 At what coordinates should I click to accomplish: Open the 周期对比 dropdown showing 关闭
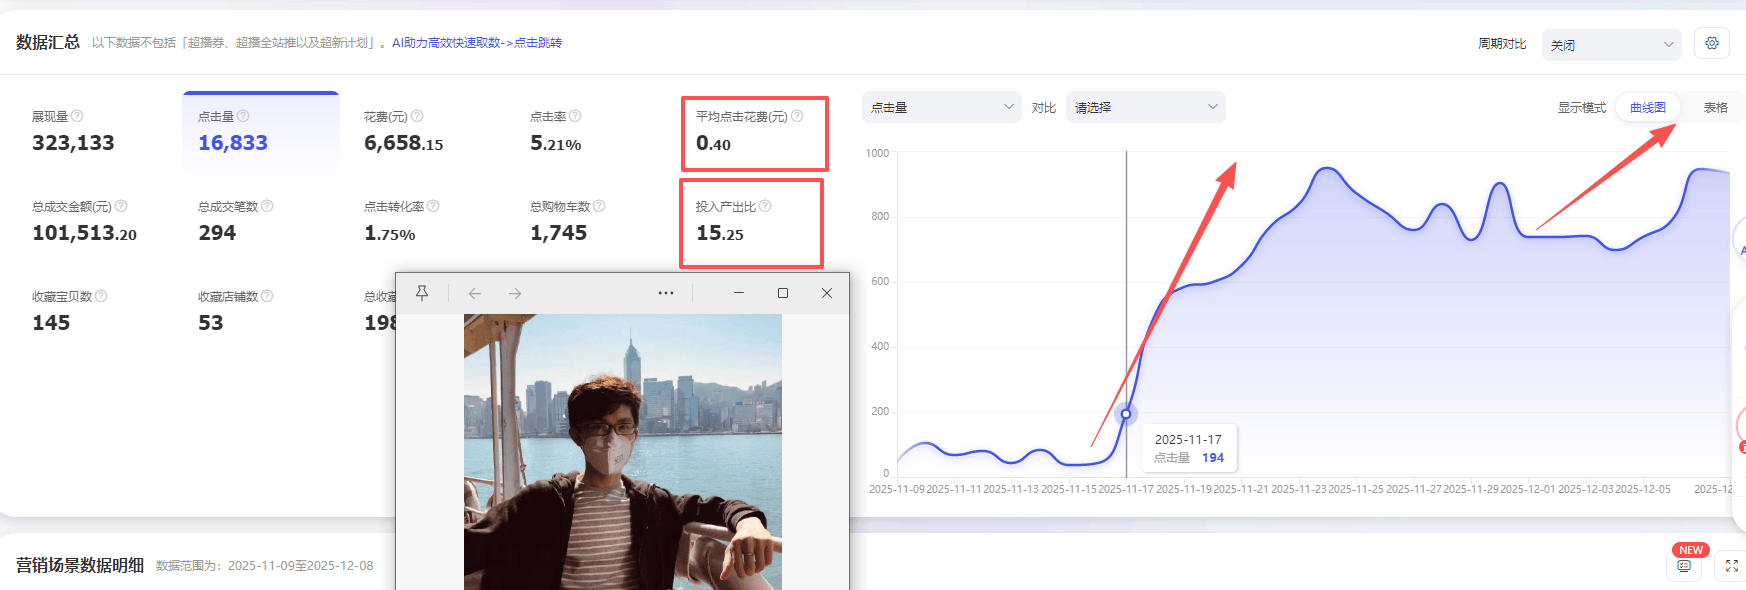pos(1611,45)
